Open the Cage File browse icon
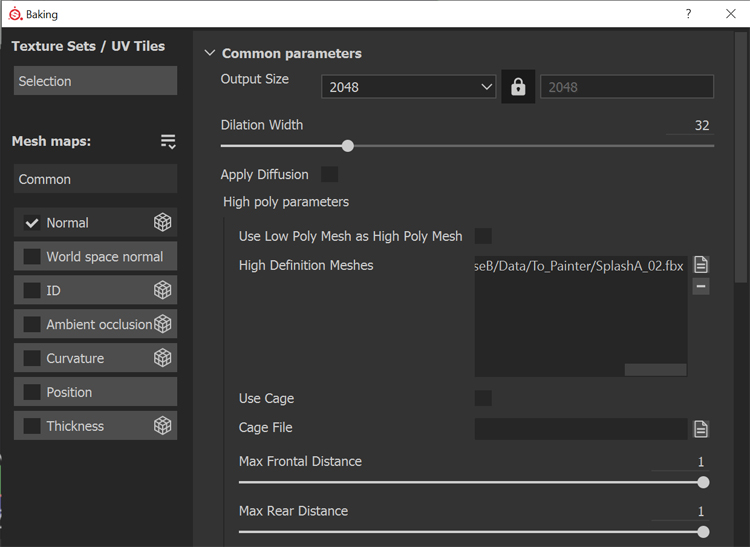This screenshot has height=547, width=750. pyautogui.click(x=701, y=429)
